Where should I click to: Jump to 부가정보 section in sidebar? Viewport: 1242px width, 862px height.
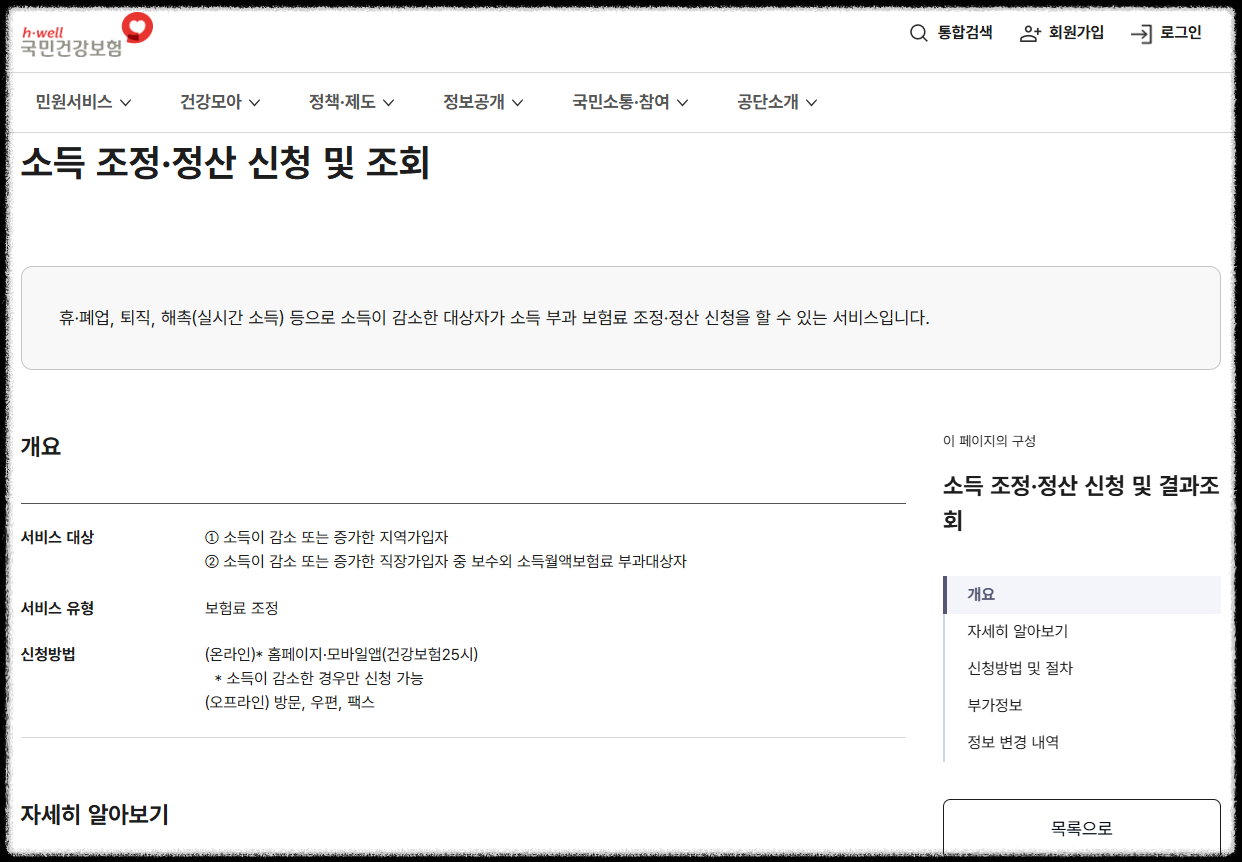coord(994,705)
